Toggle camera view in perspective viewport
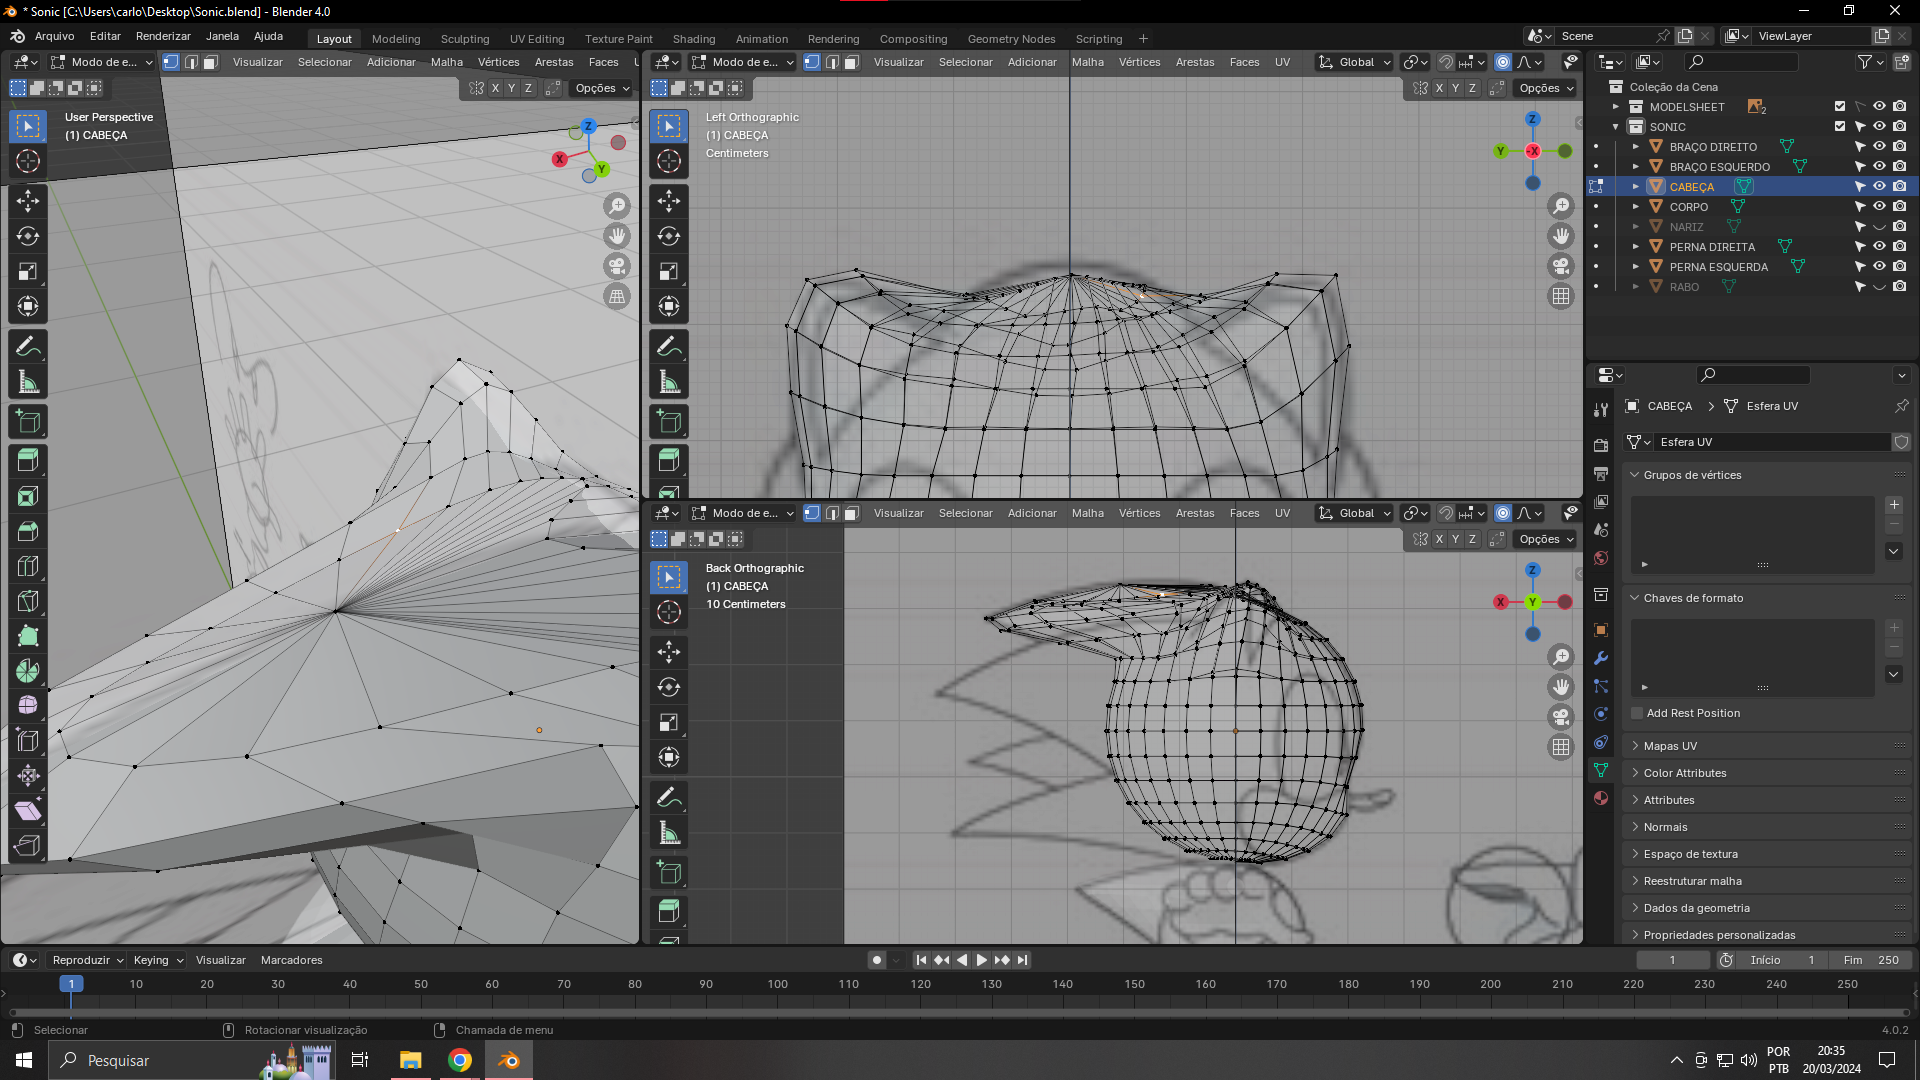1920x1080 pixels. [x=617, y=266]
